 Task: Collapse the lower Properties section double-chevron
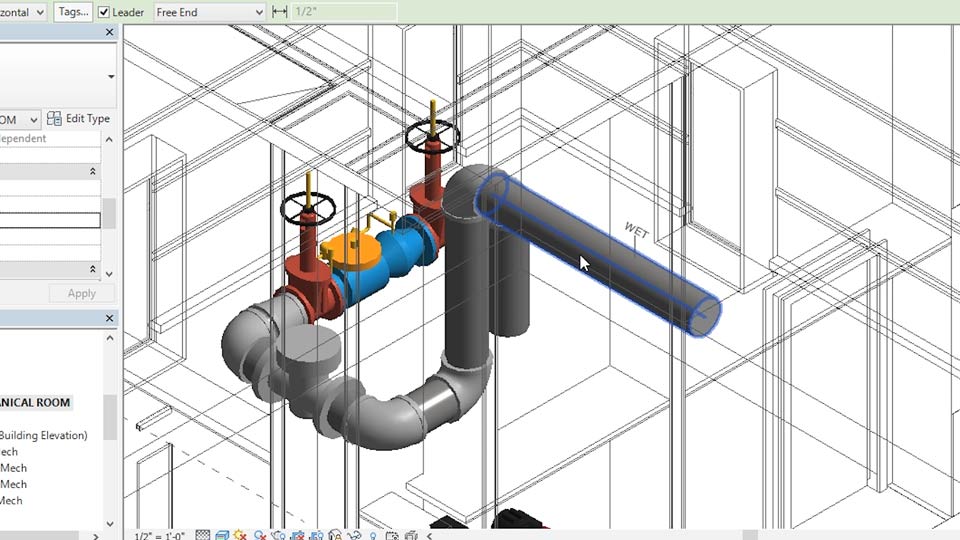(x=93, y=270)
